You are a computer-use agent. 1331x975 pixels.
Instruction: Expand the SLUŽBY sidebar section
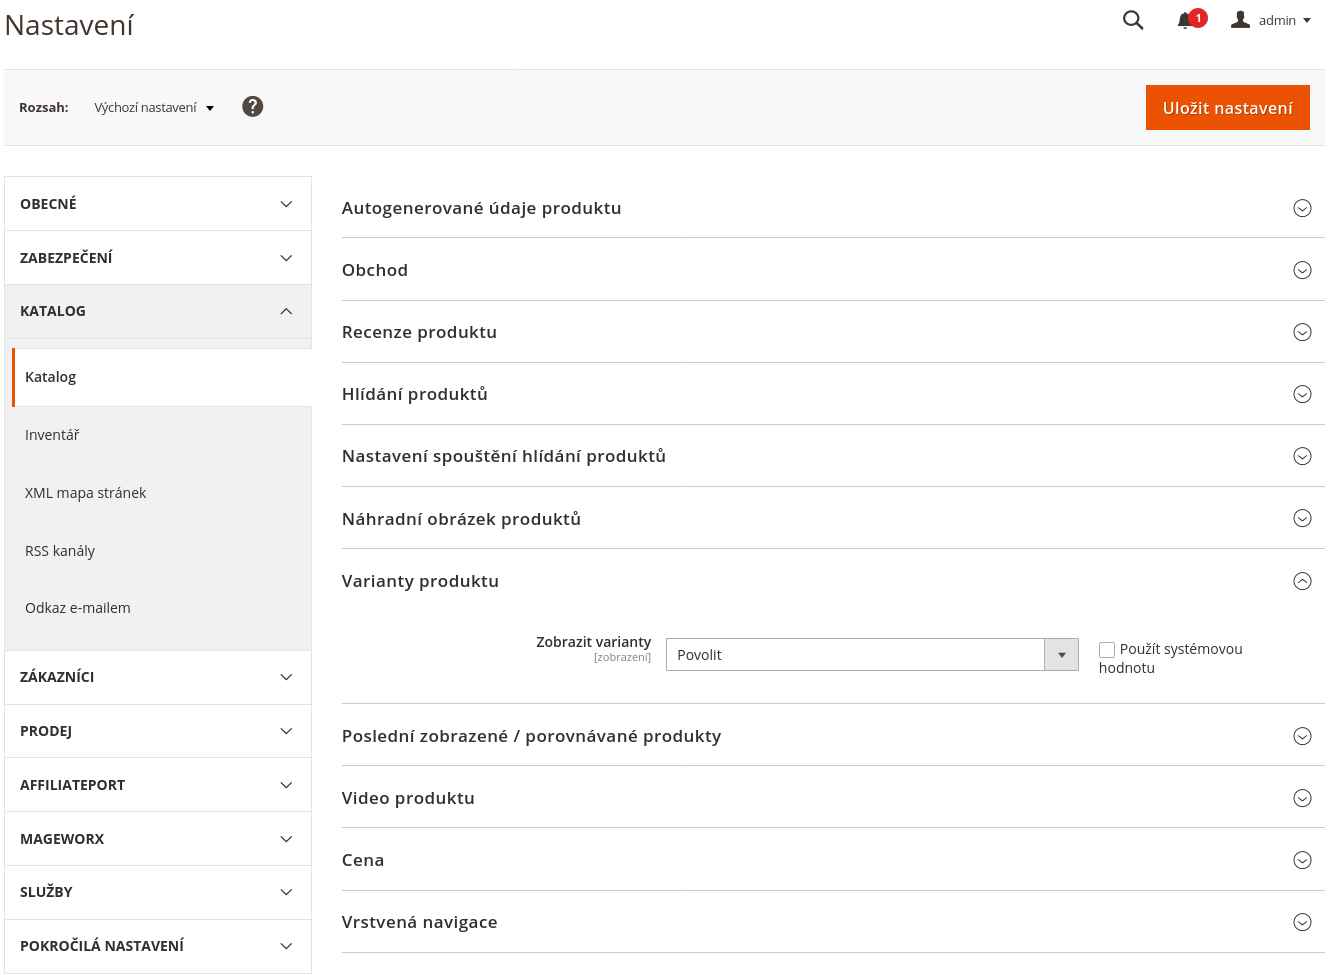[x=158, y=892]
